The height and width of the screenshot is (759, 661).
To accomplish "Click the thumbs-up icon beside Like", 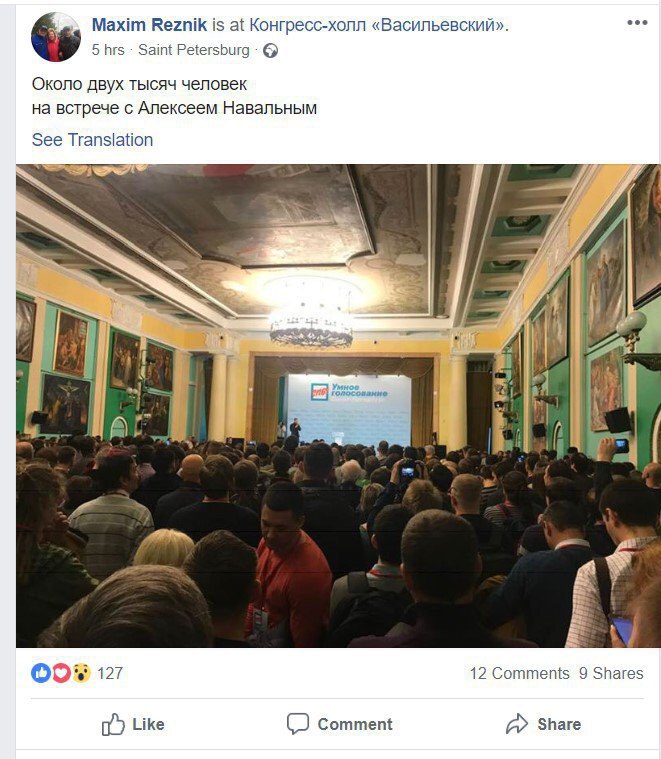I will 113,724.
